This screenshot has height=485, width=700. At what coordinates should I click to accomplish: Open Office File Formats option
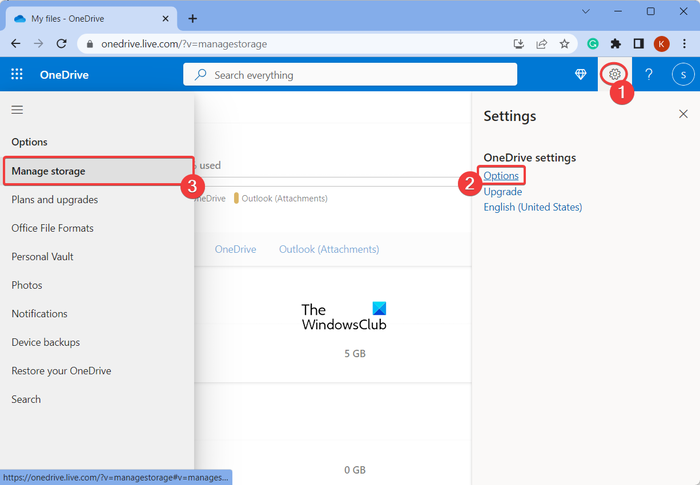[52, 228]
